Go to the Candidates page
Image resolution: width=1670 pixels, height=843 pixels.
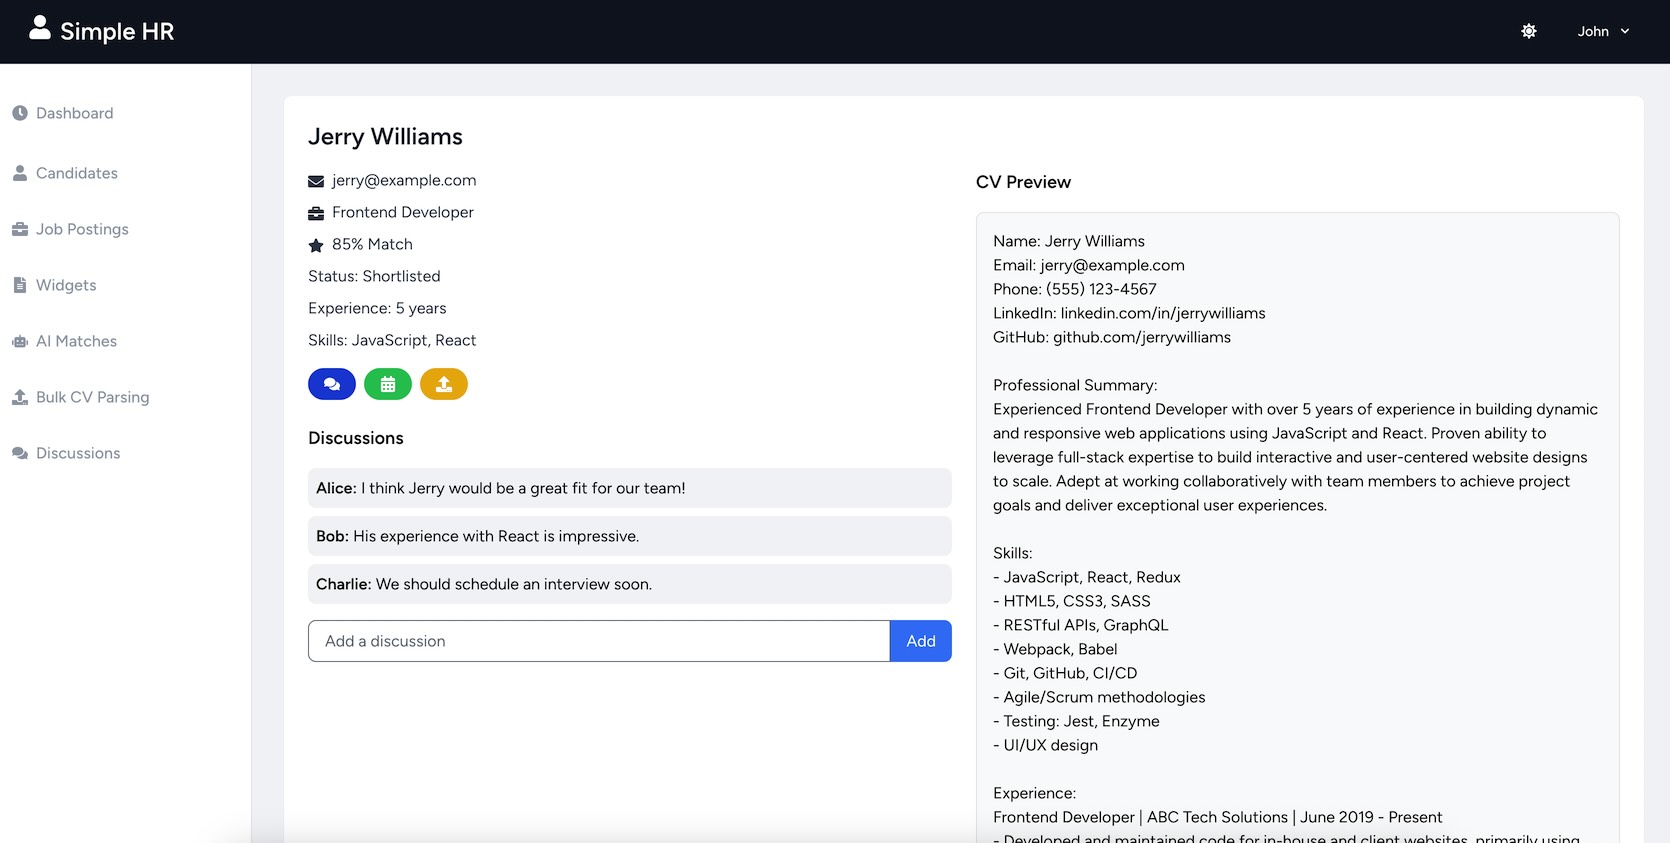(x=76, y=173)
